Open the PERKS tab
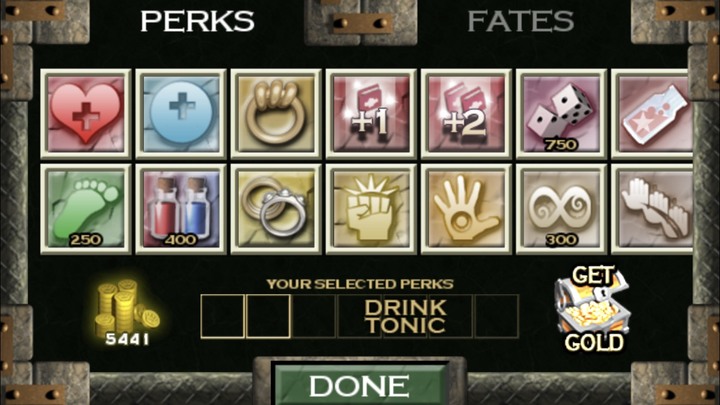Viewport: 720px width, 405px height. point(197,21)
